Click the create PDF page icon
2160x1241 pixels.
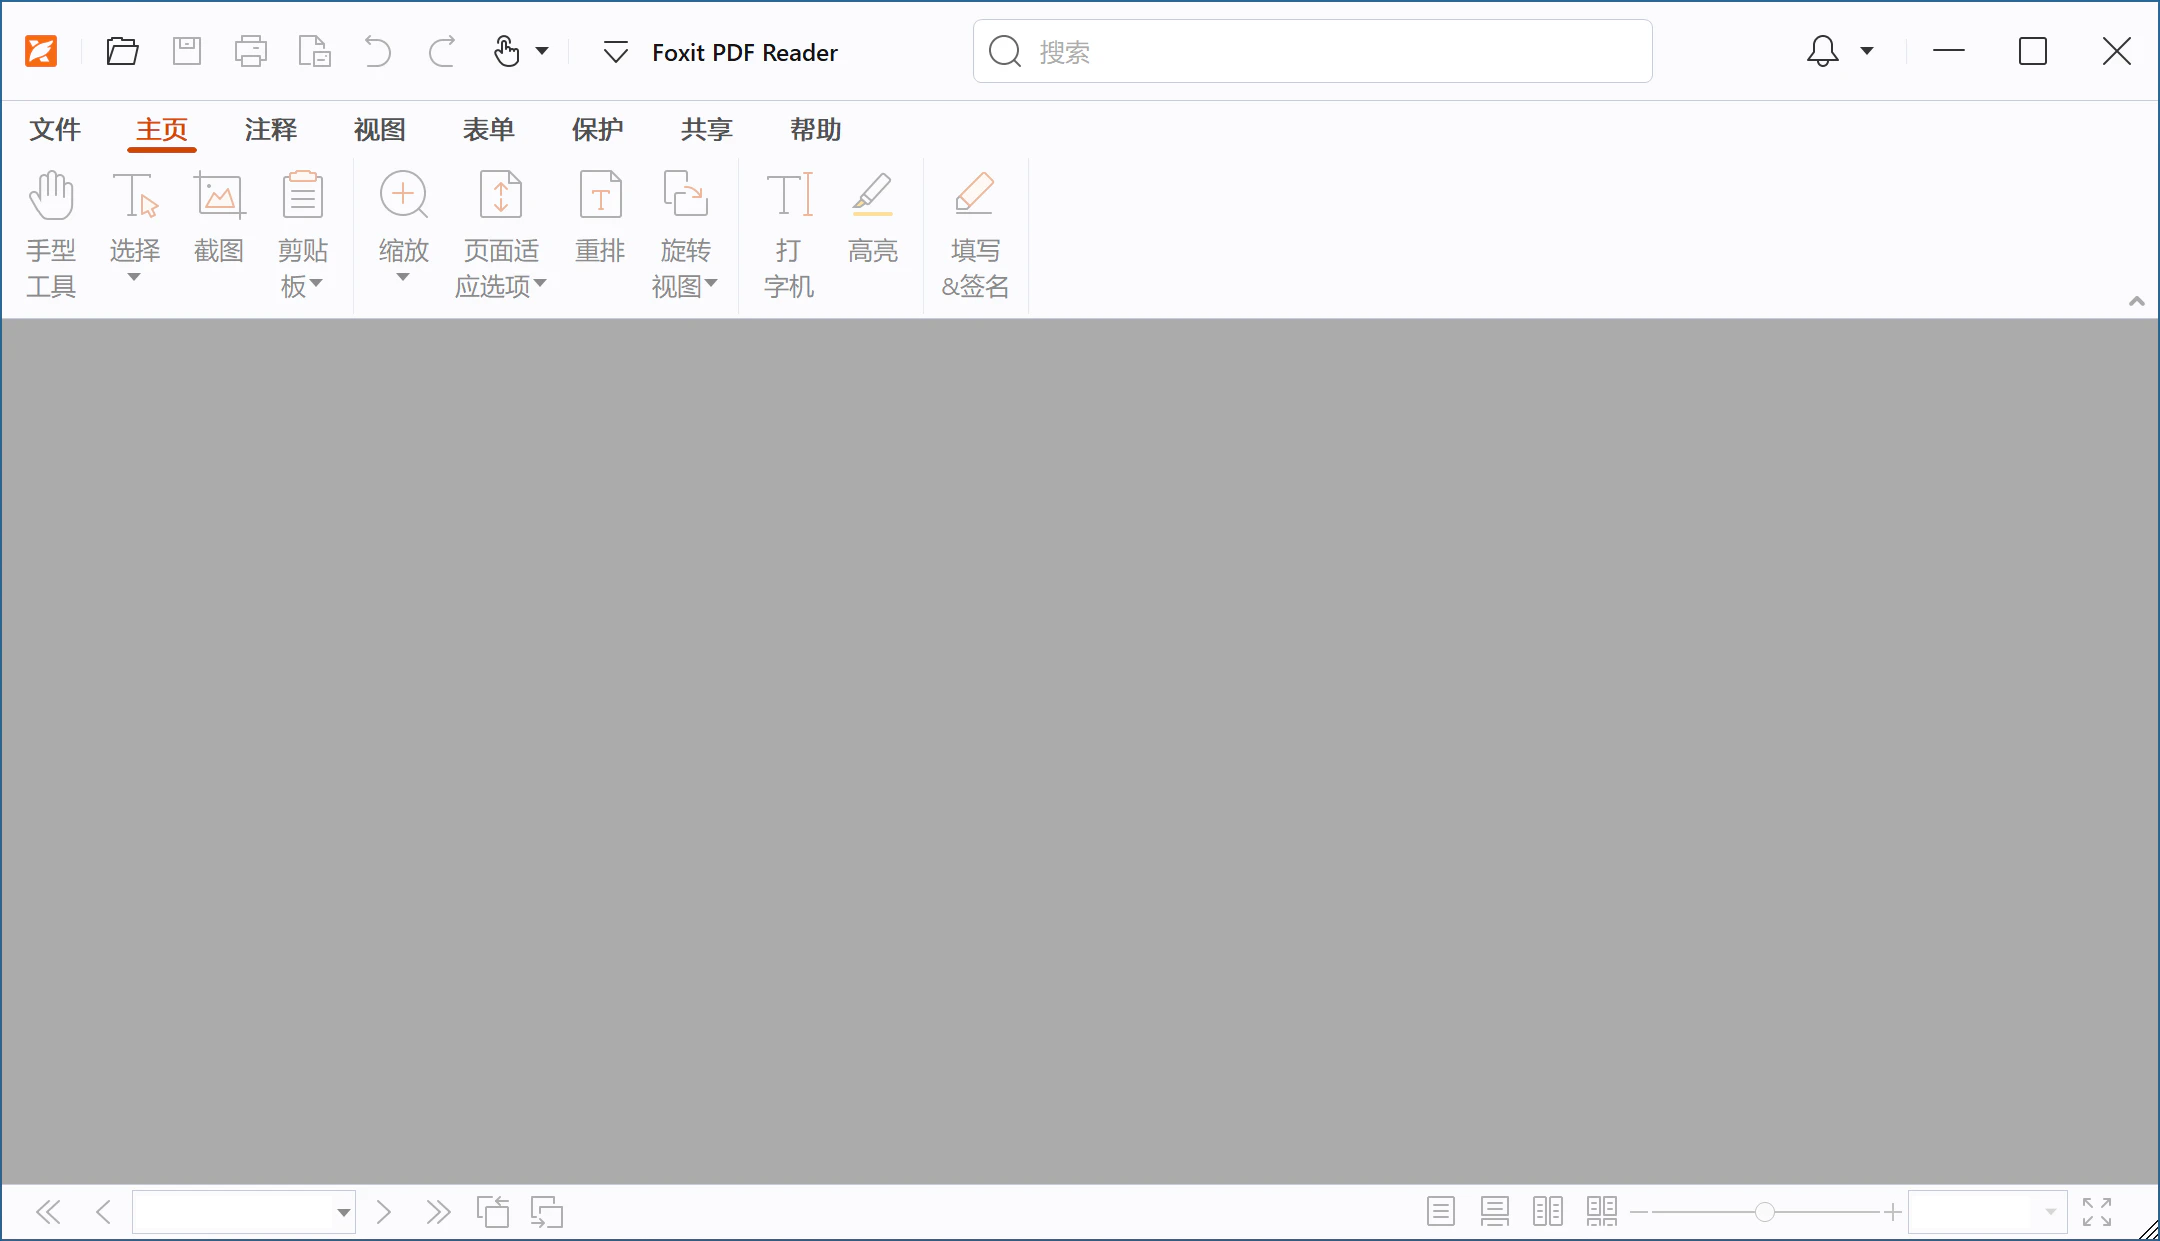(x=315, y=51)
